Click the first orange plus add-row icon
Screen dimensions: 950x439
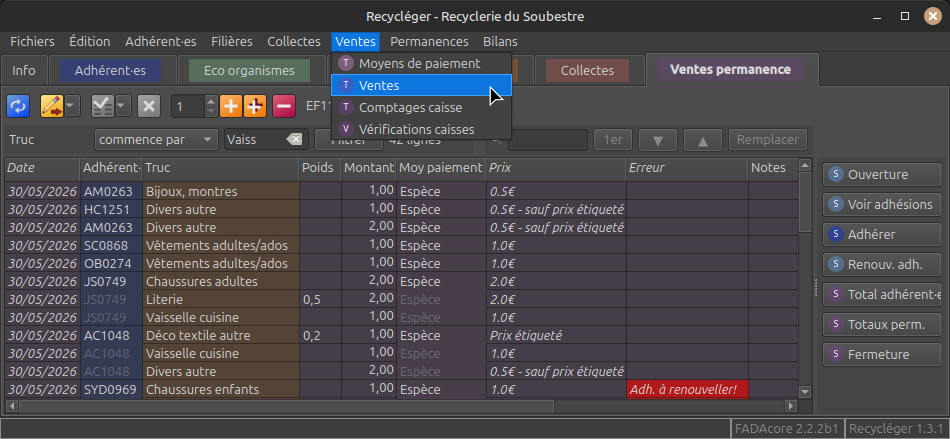point(231,107)
